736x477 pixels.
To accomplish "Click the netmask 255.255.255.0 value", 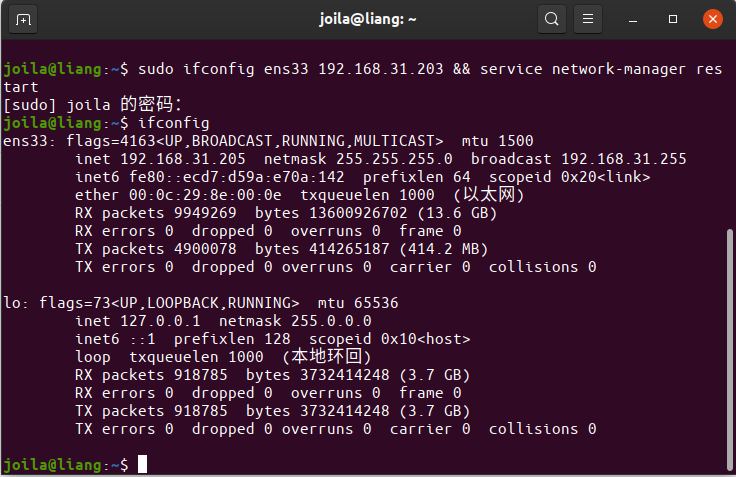I will pos(394,159).
